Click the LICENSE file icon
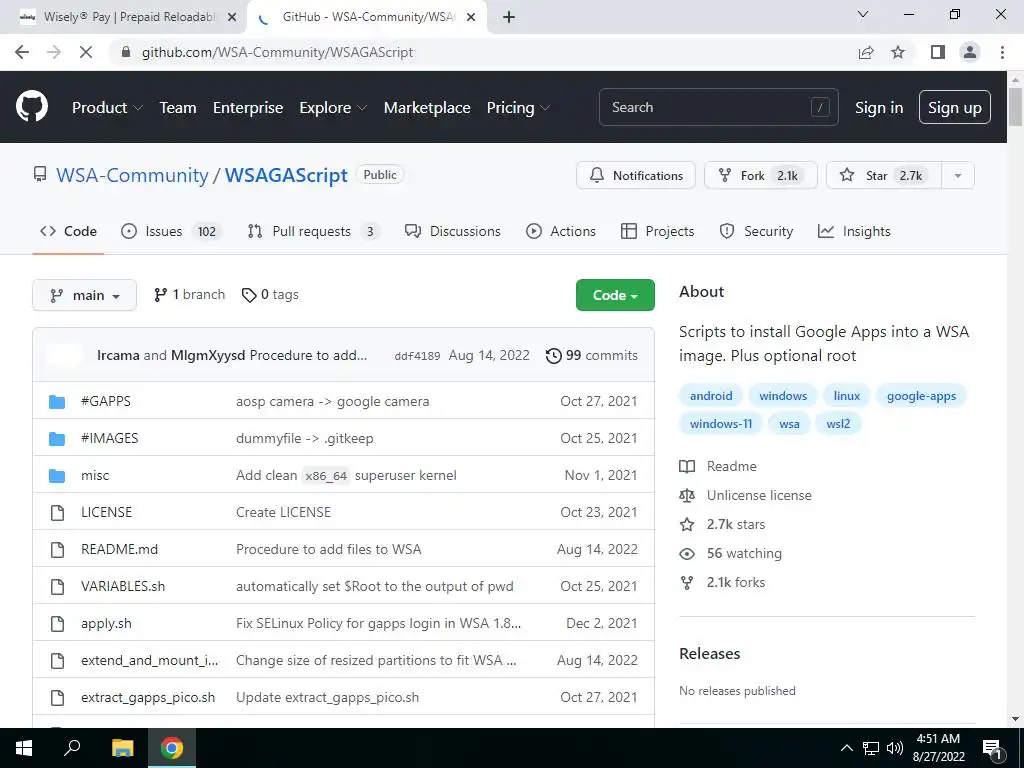 57,513
